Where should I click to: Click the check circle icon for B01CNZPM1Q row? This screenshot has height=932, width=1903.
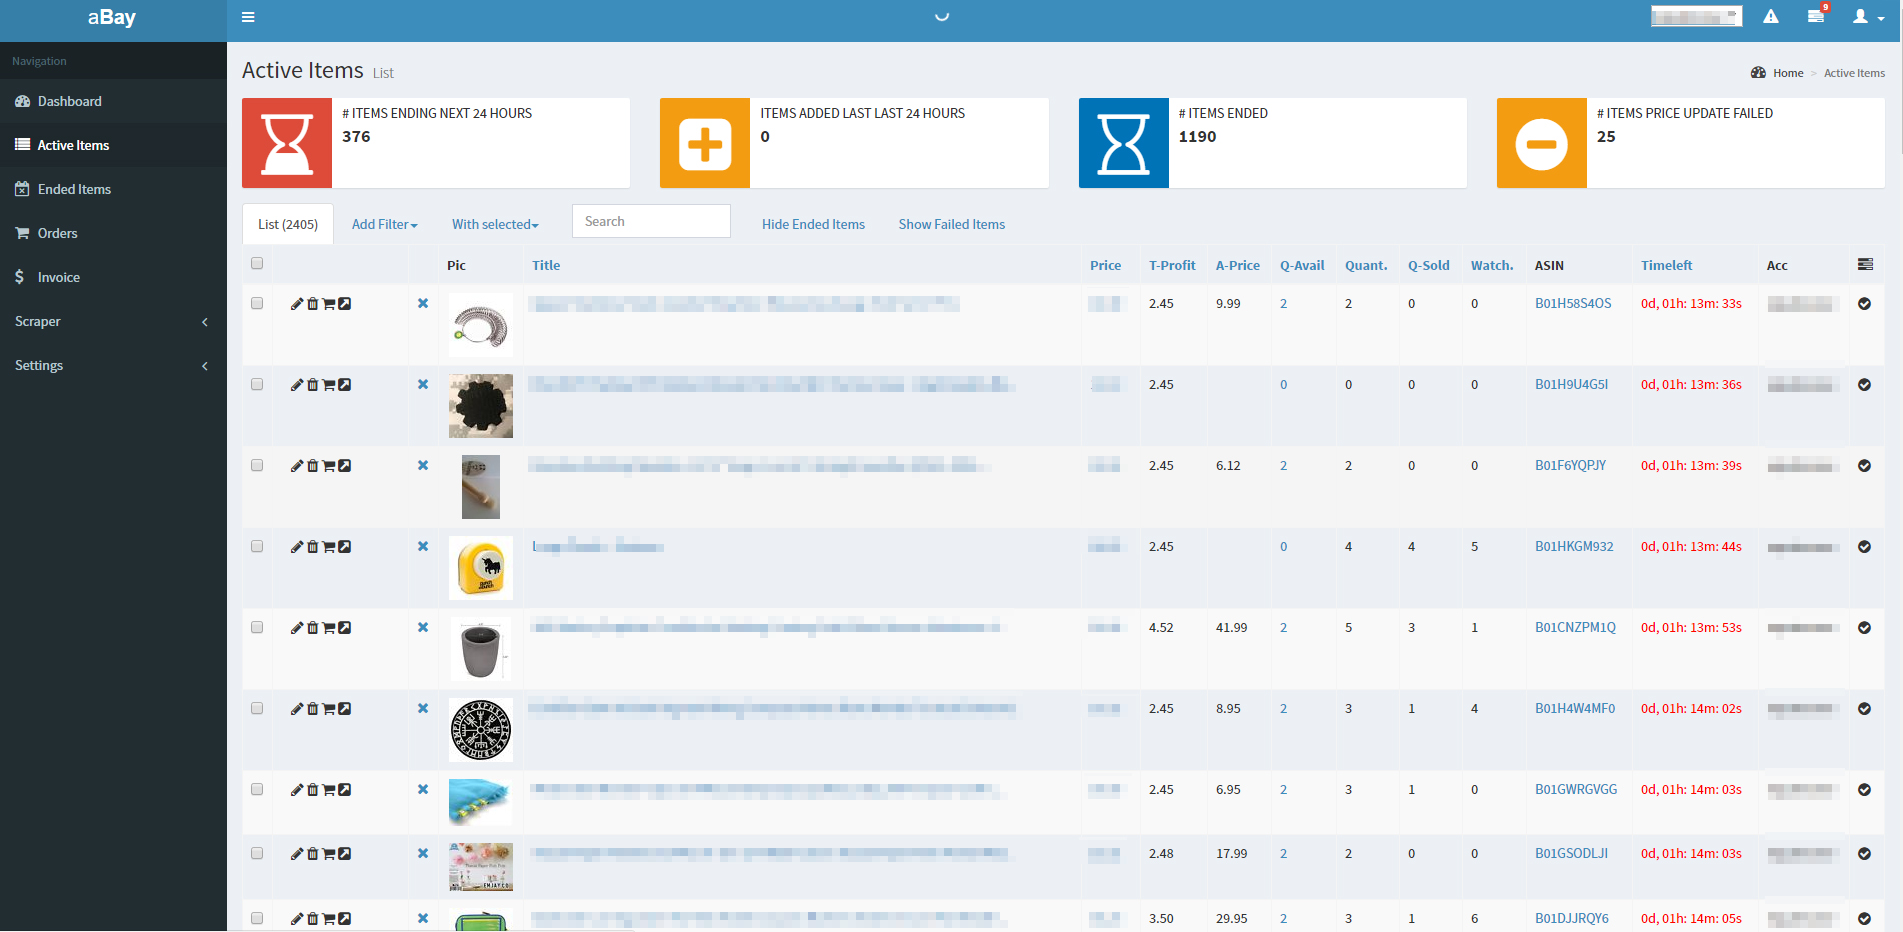tap(1865, 628)
